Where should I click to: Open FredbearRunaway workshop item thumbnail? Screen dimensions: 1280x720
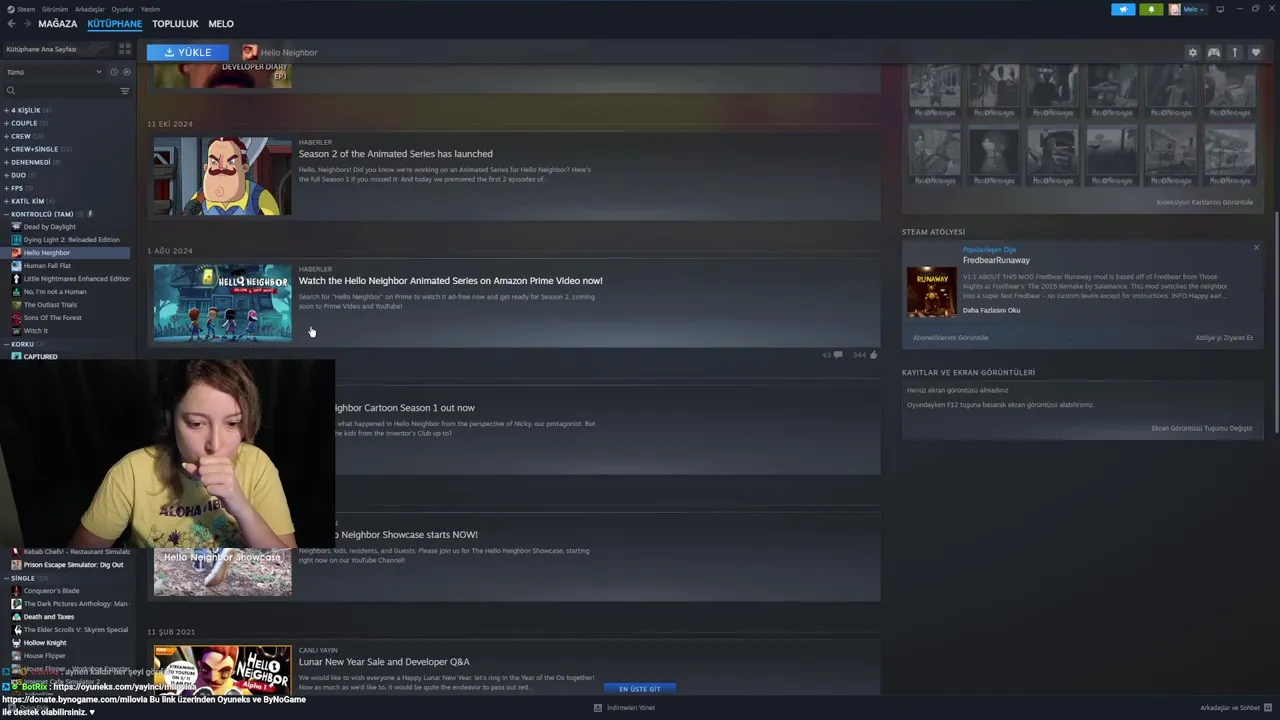point(931,292)
